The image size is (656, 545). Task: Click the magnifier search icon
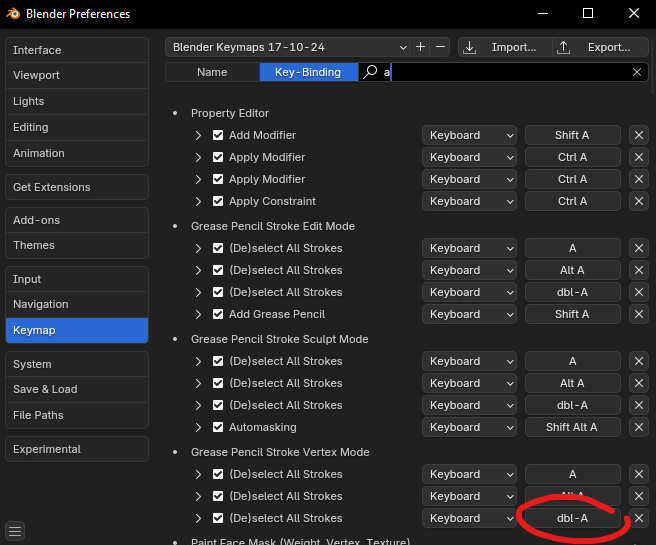370,72
